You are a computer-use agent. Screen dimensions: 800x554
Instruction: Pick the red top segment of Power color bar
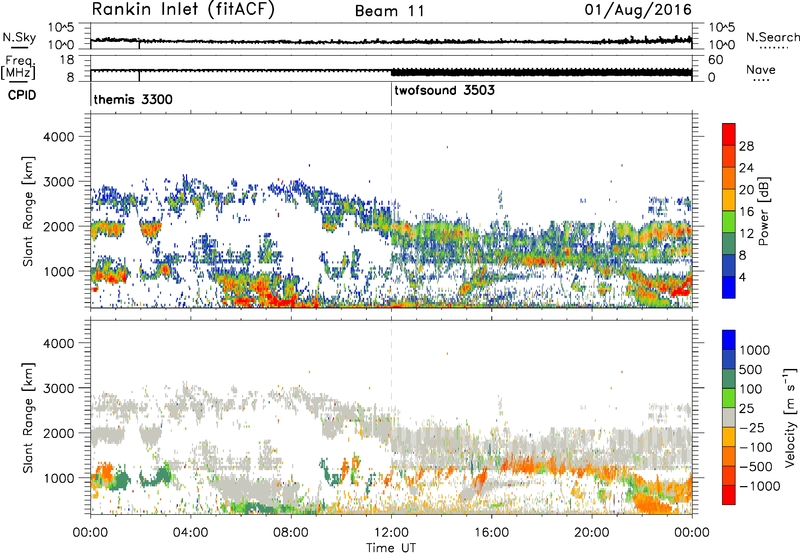click(729, 134)
